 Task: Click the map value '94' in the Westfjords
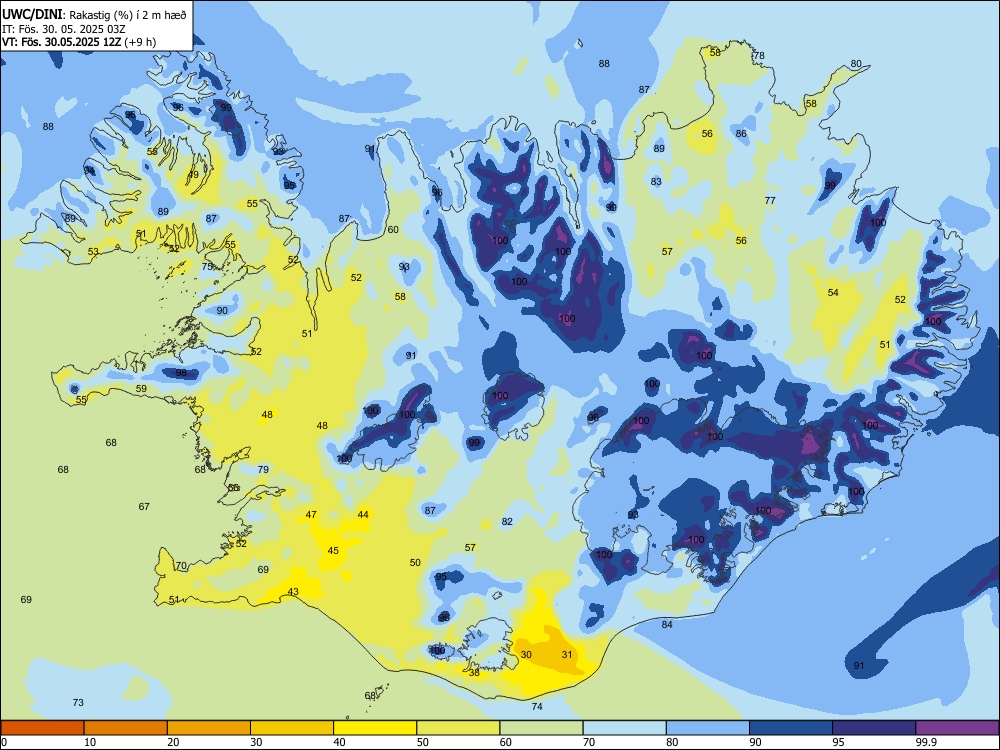point(89,170)
